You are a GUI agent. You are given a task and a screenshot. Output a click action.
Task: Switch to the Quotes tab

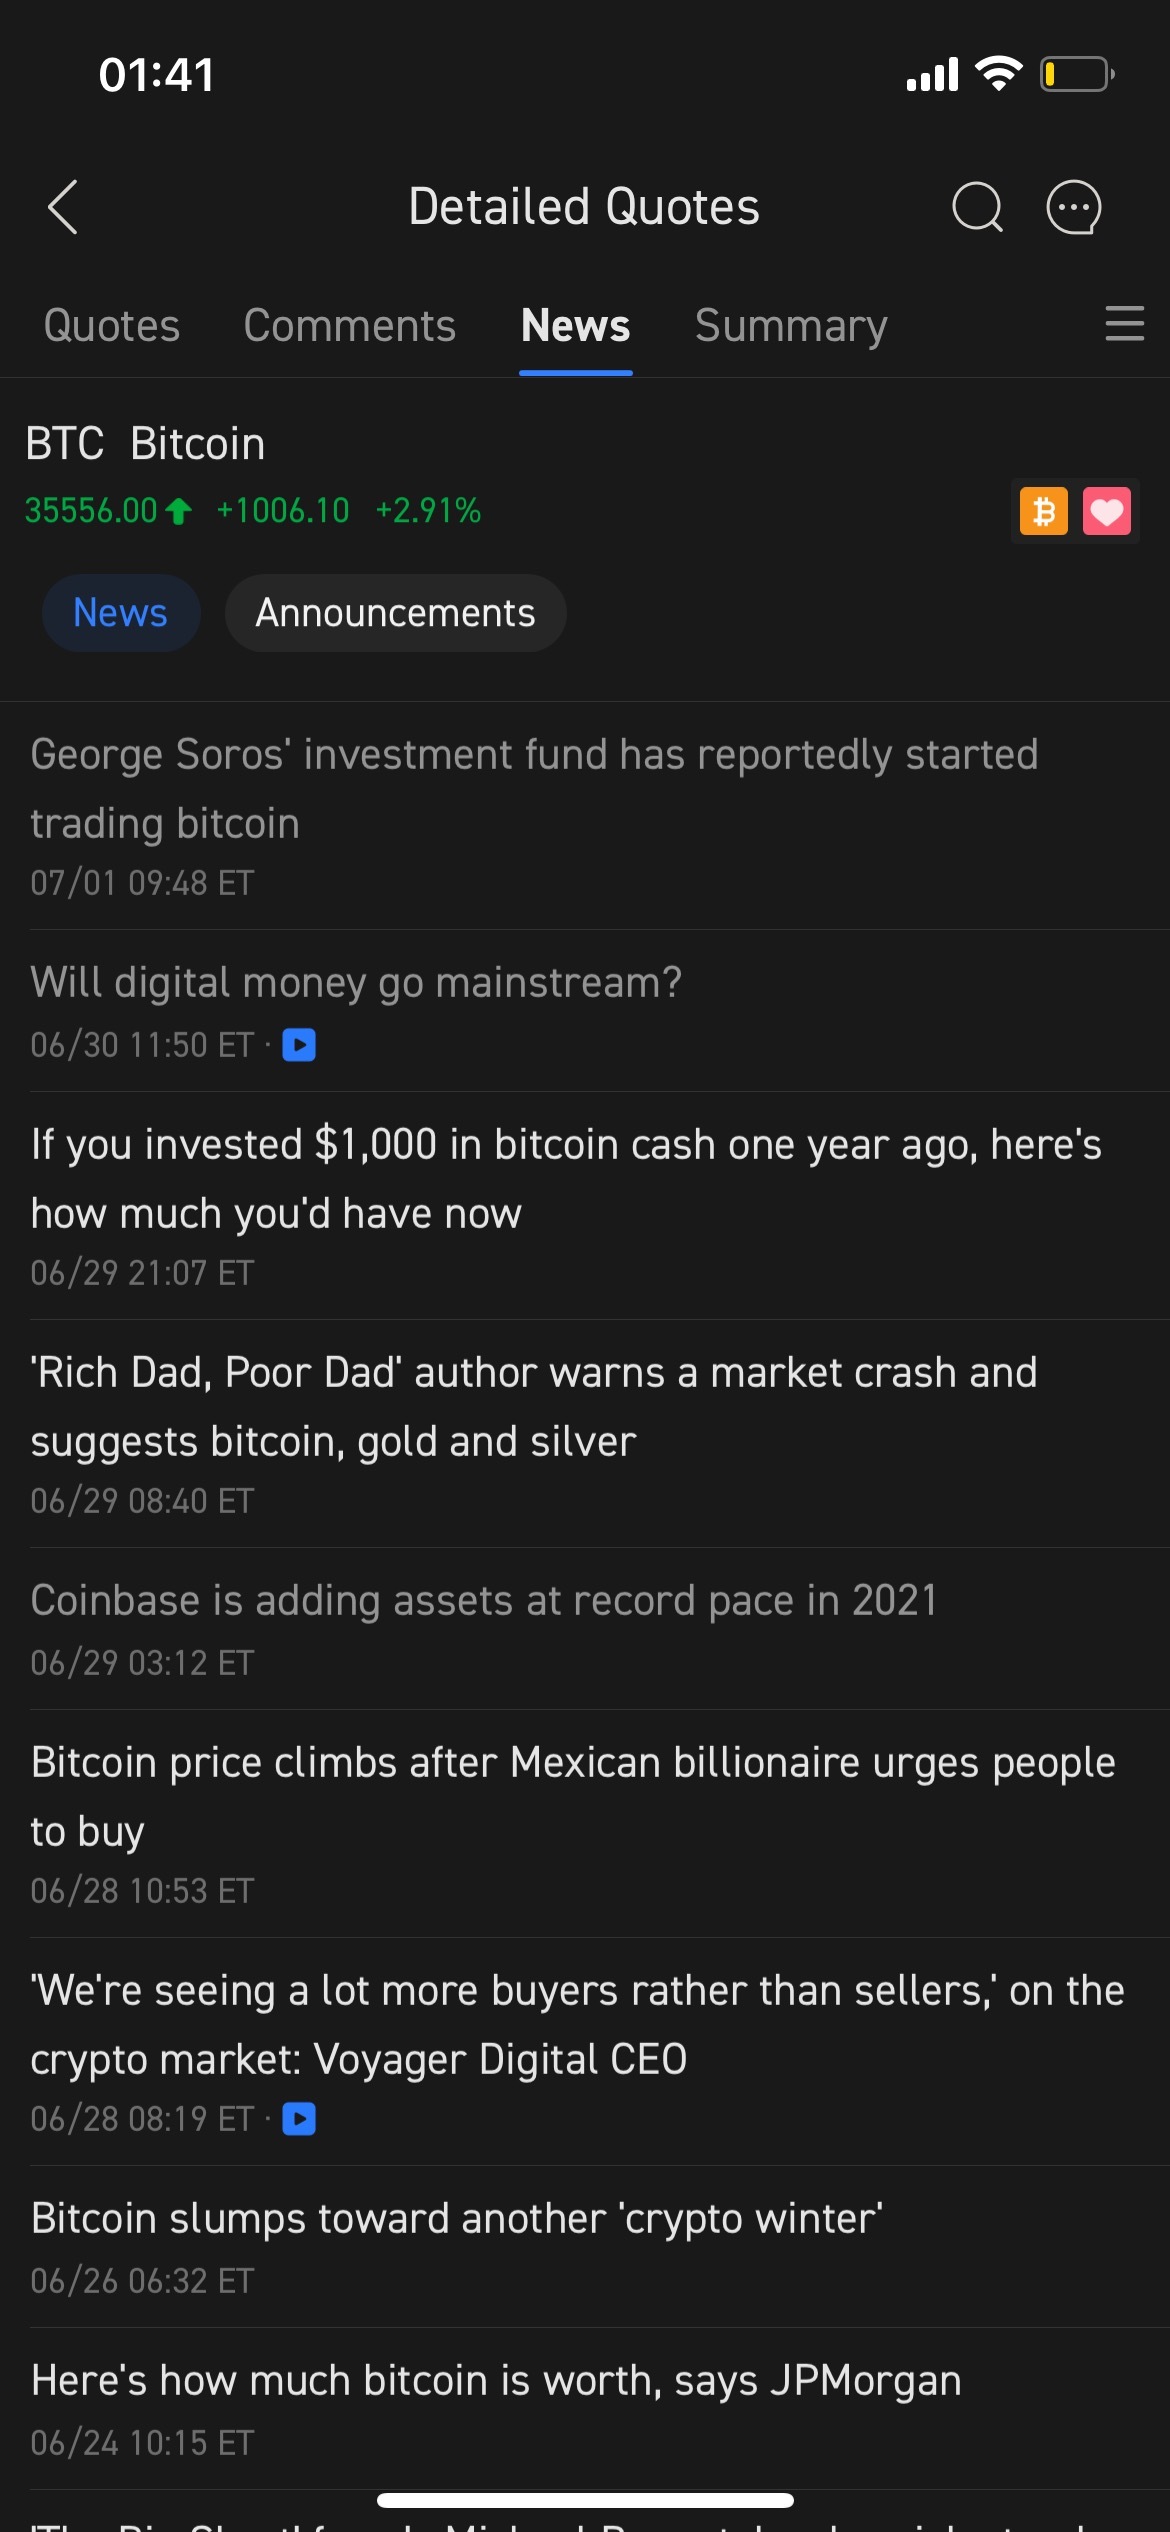pyautogui.click(x=112, y=326)
